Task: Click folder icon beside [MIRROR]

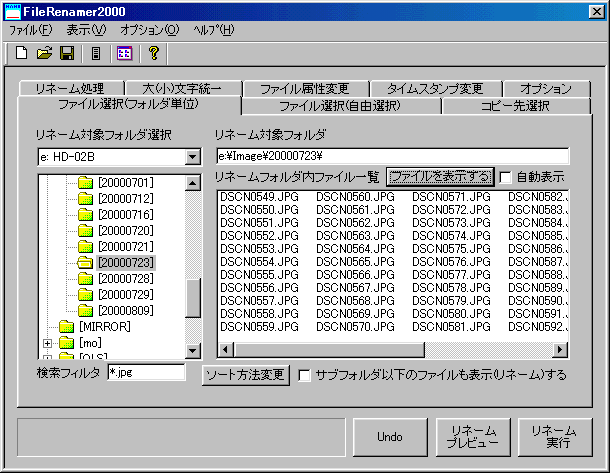Action: point(67,326)
